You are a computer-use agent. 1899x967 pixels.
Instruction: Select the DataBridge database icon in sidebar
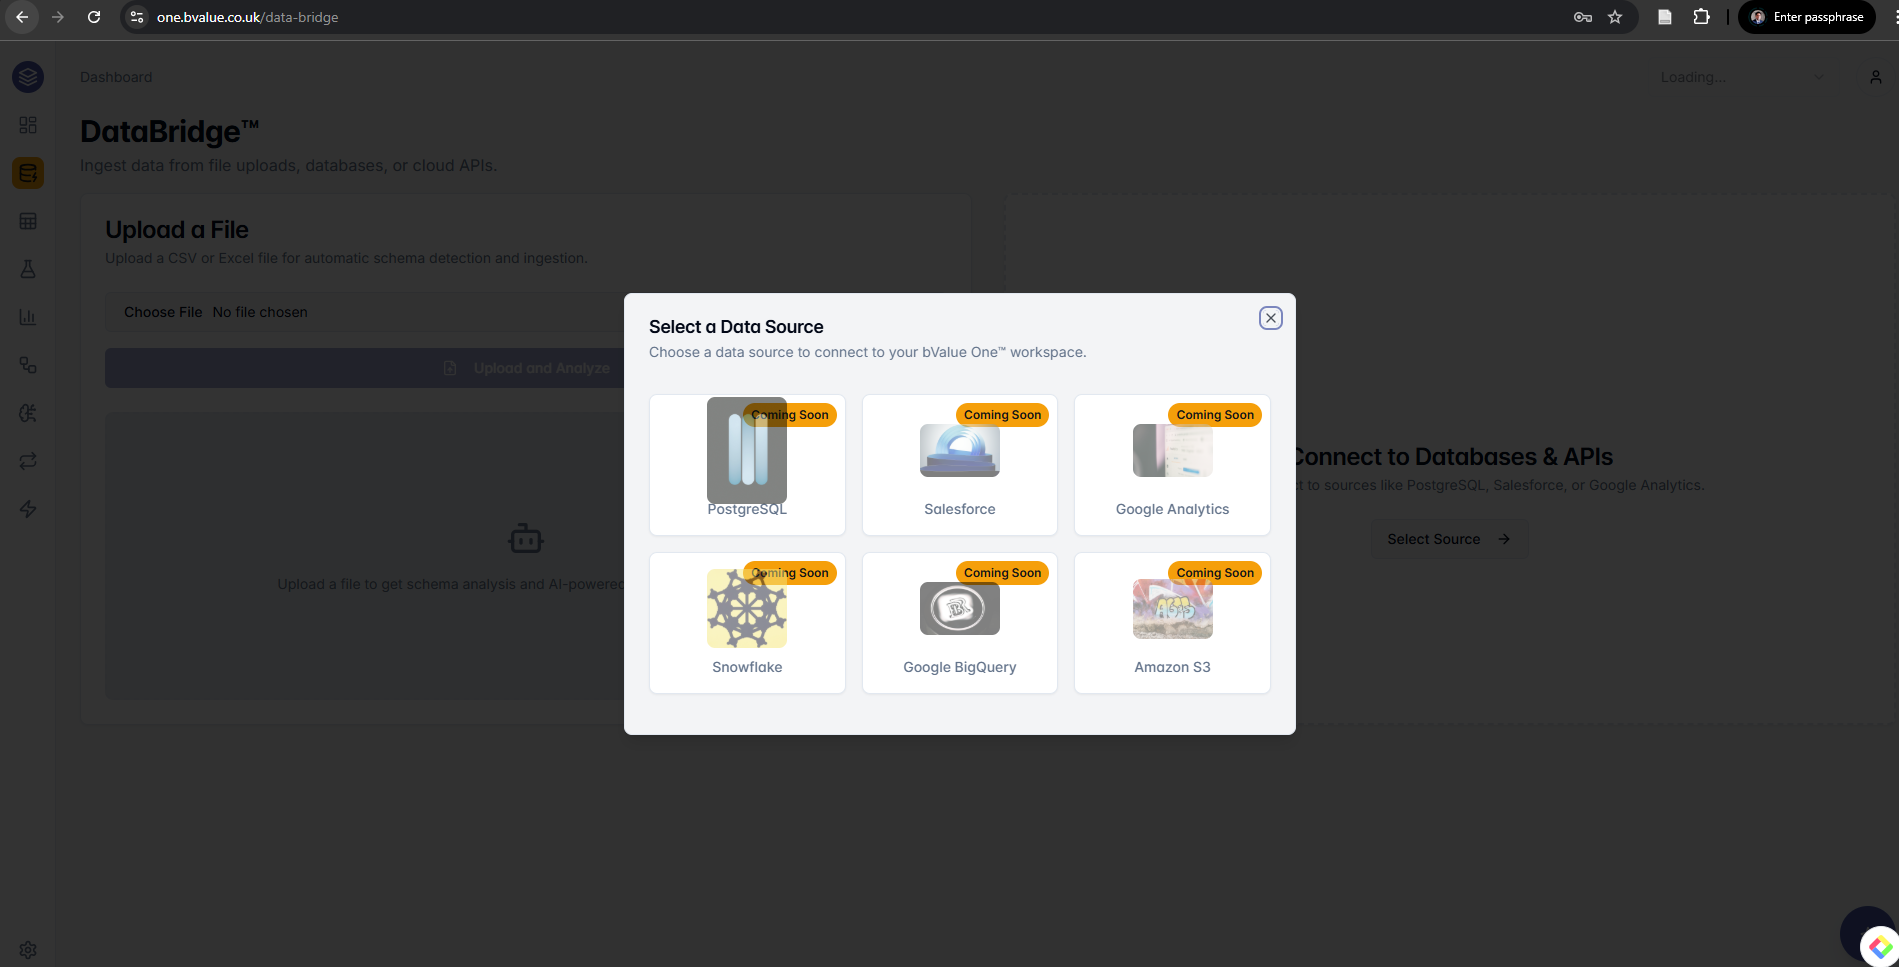point(27,172)
